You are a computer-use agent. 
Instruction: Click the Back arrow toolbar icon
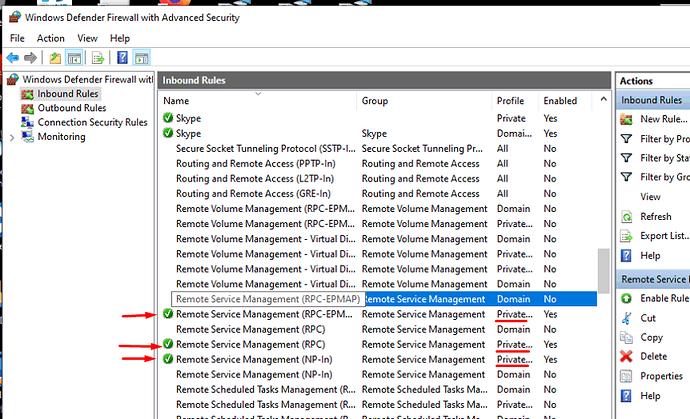(x=13, y=58)
